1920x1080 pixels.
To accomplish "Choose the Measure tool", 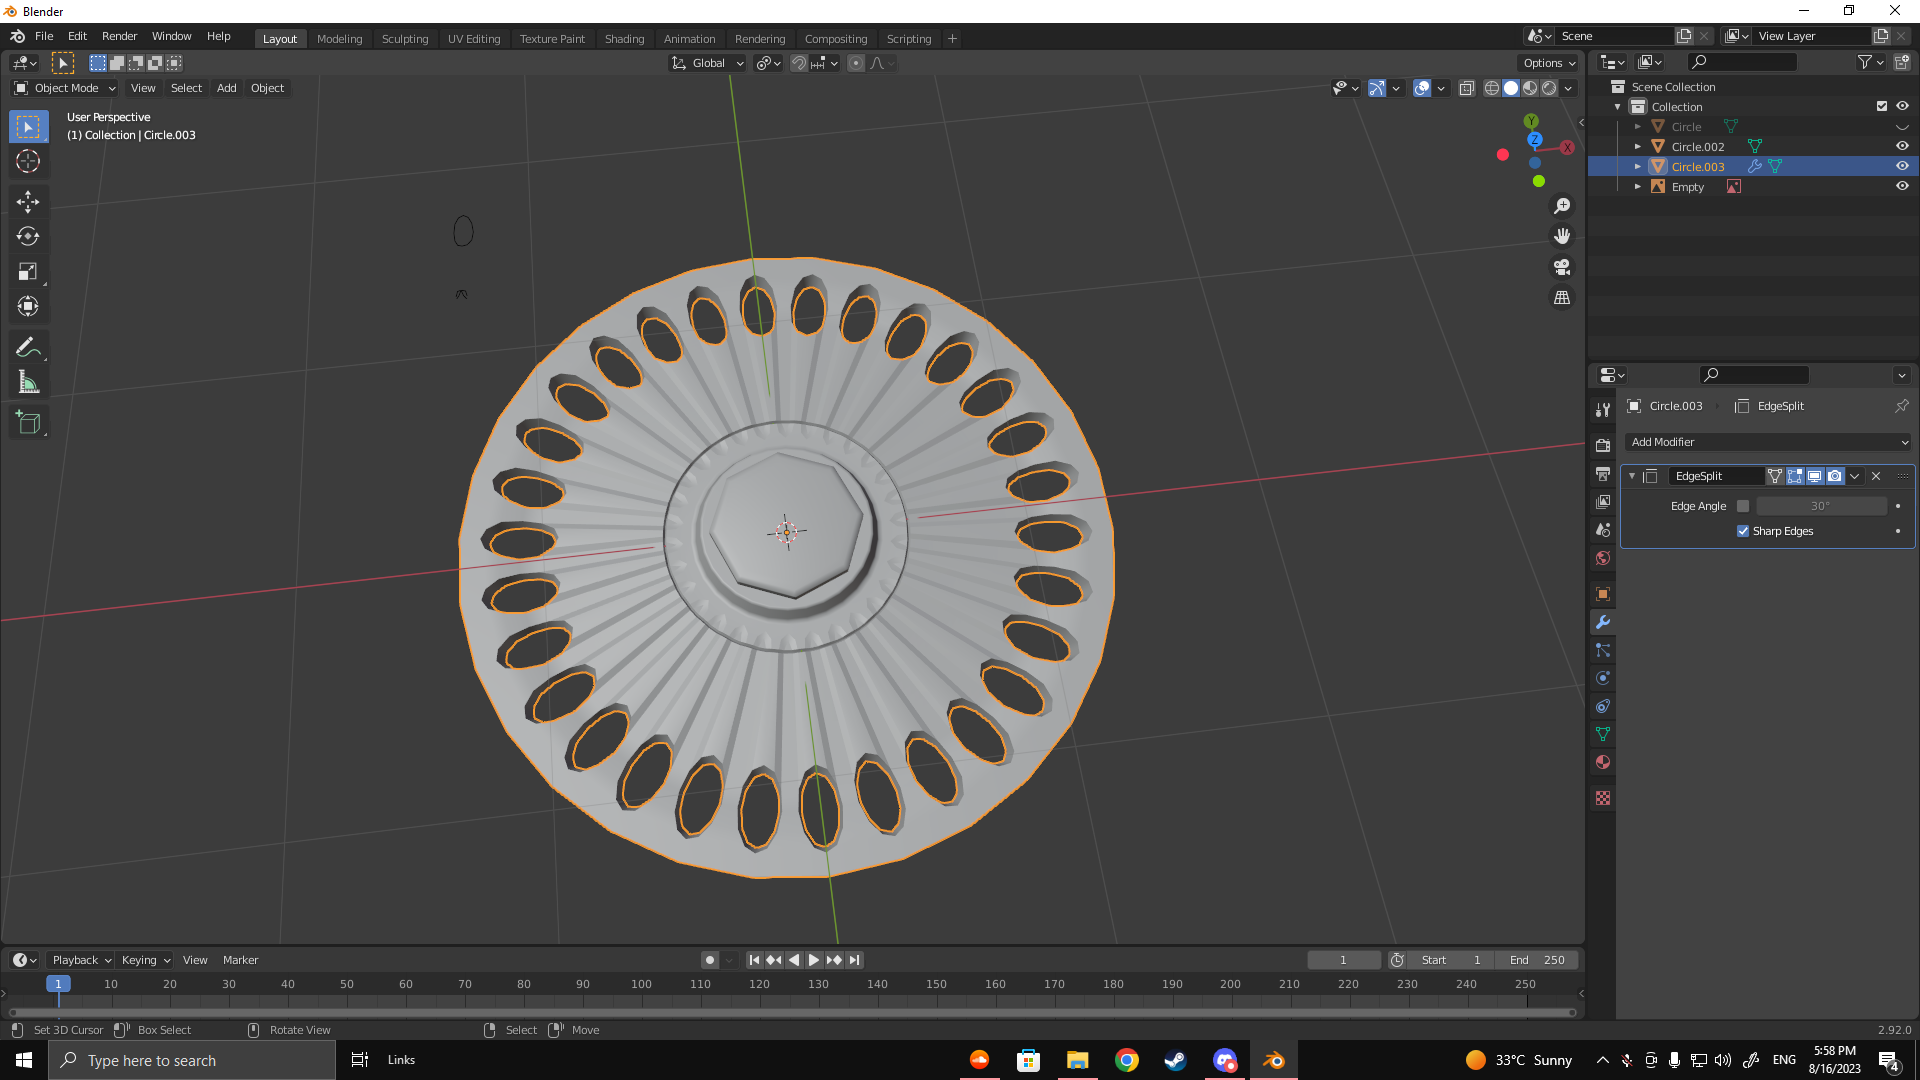I will (x=28, y=383).
